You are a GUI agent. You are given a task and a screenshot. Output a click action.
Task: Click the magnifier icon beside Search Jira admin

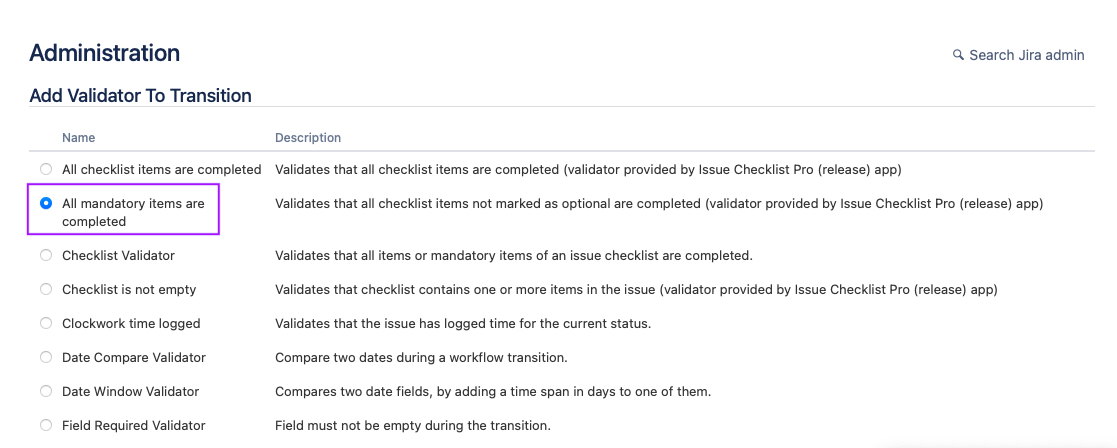pyautogui.click(x=958, y=55)
